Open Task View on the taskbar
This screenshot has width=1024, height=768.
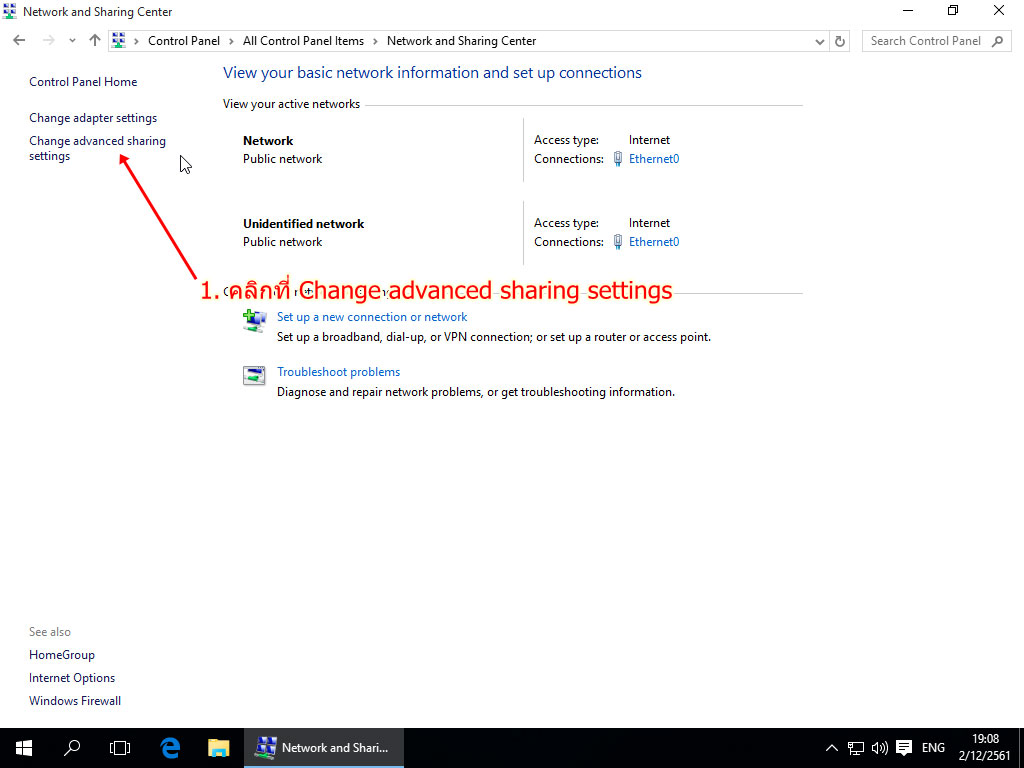pos(120,747)
